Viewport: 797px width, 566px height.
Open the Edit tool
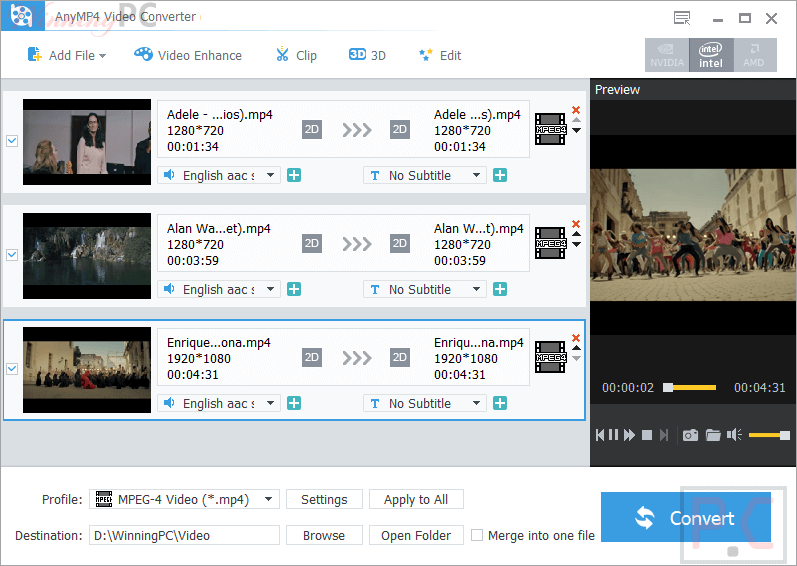pos(440,55)
